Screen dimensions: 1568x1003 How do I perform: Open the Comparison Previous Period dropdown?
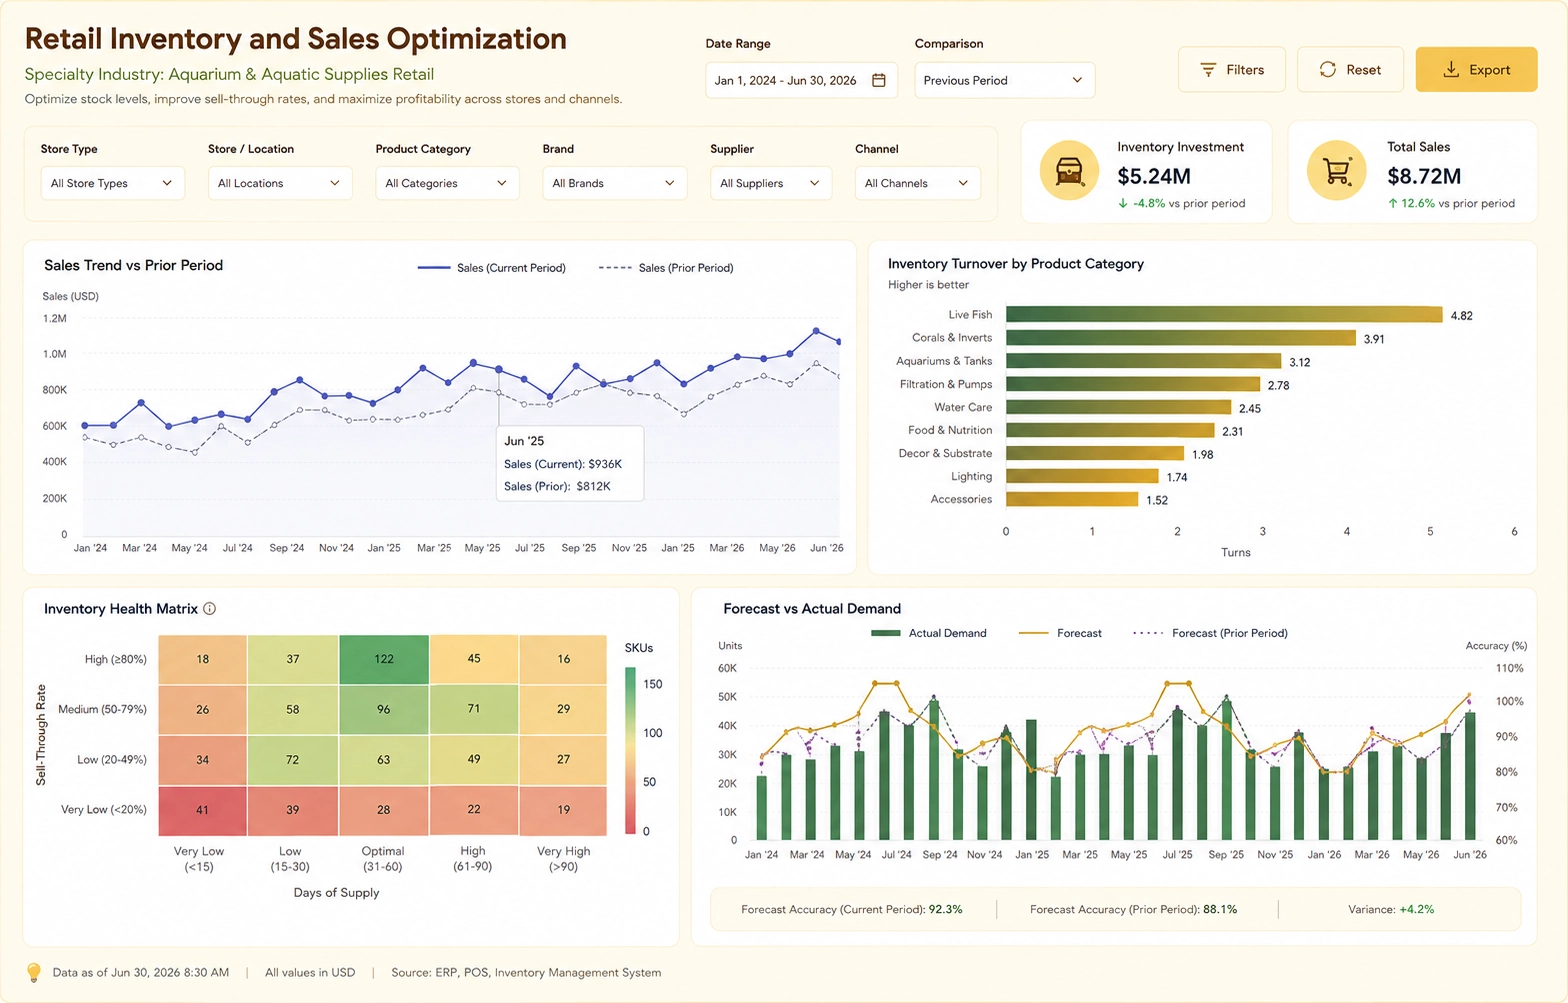tap(1004, 80)
